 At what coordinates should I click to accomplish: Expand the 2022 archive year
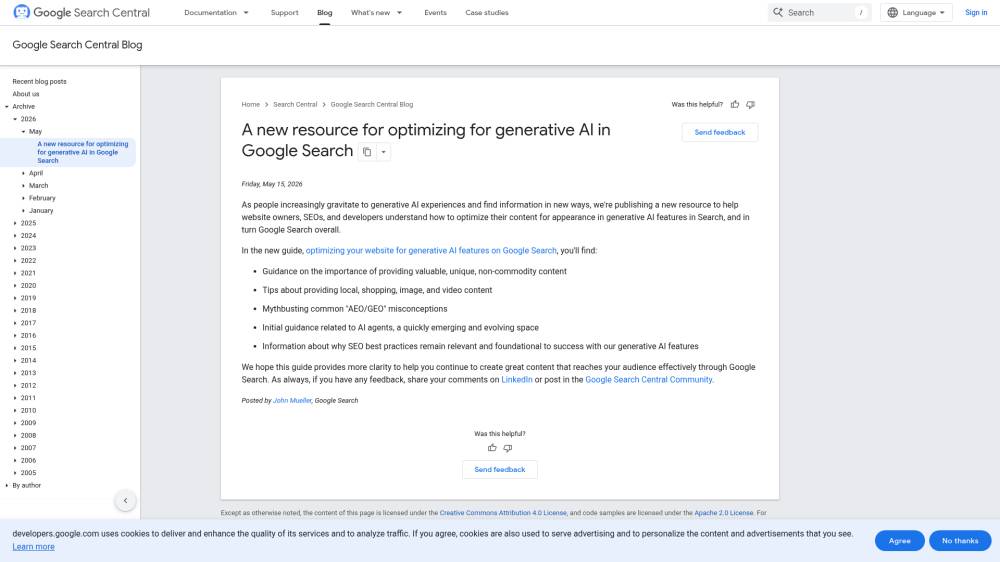(15, 260)
